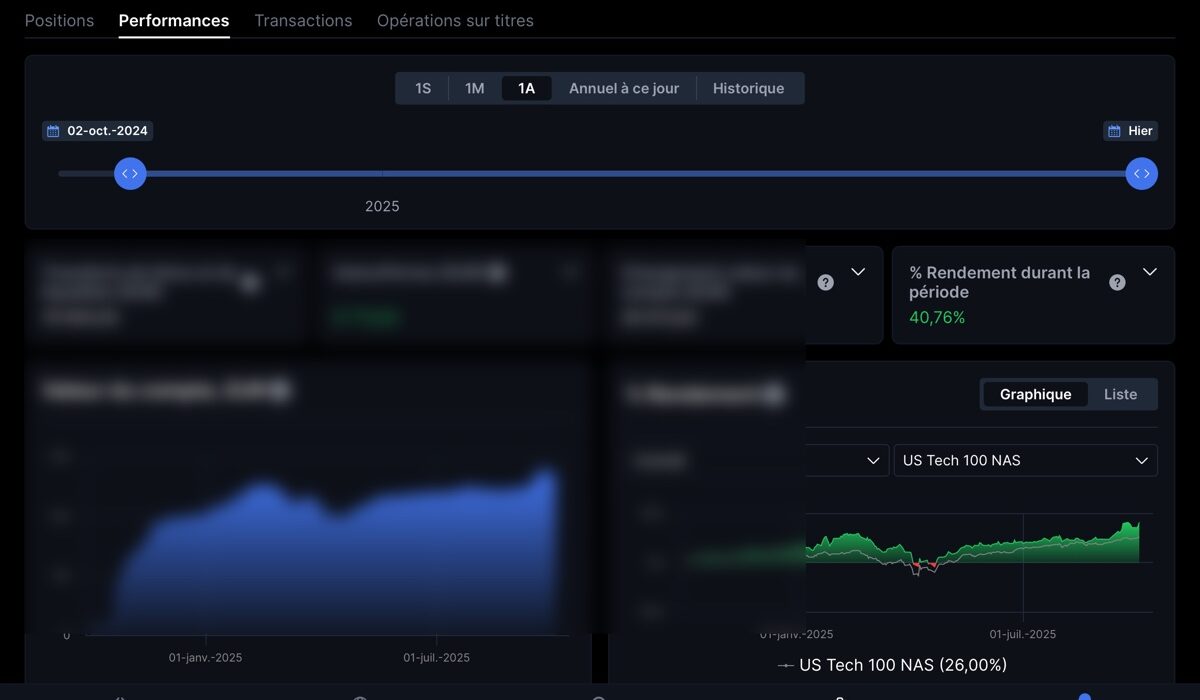Select the 1S period

(x=423, y=88)
